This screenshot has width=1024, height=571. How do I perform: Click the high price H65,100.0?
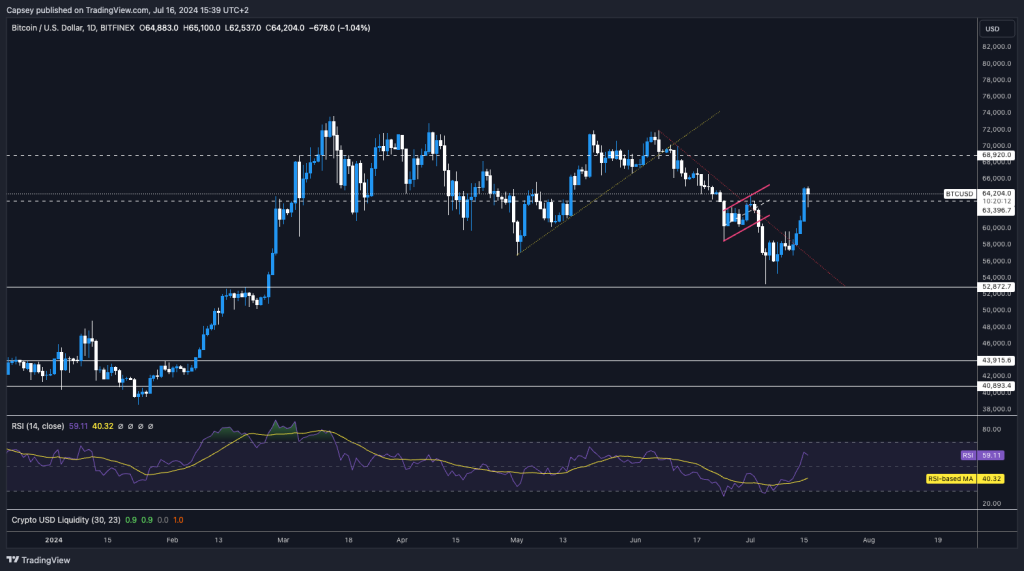[x=201, y=28]
